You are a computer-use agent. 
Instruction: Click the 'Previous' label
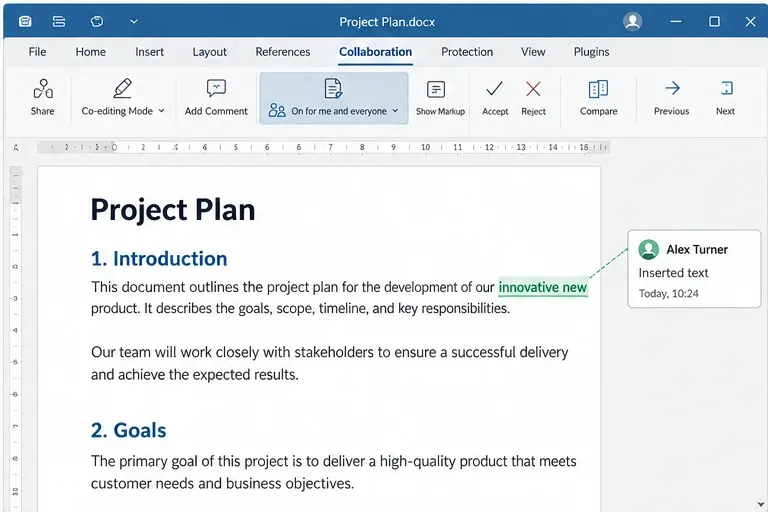click(672, 111)
